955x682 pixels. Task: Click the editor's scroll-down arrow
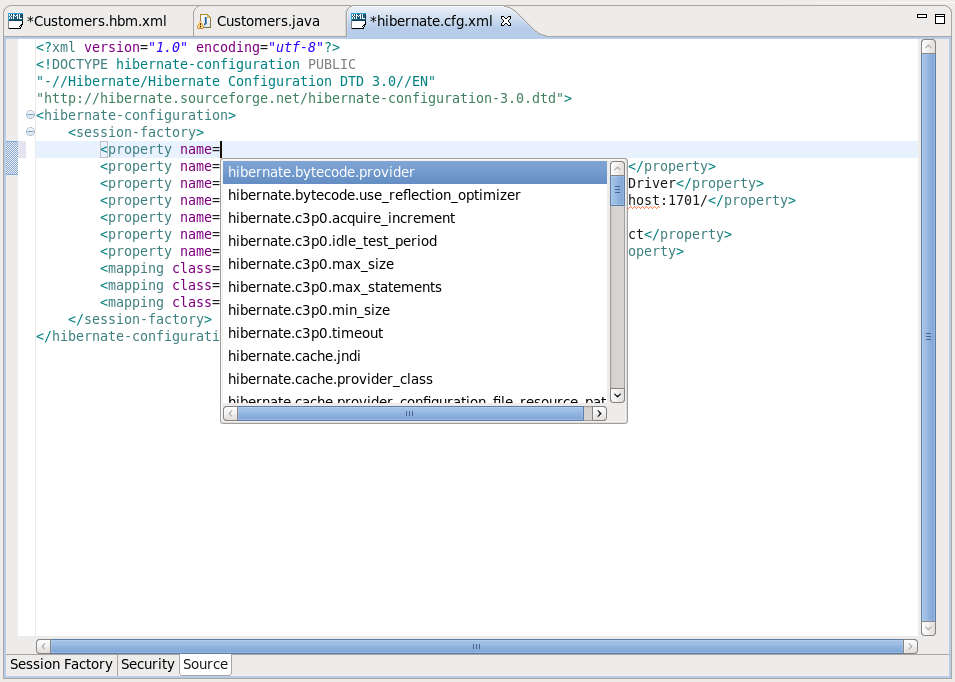[928, 628]
